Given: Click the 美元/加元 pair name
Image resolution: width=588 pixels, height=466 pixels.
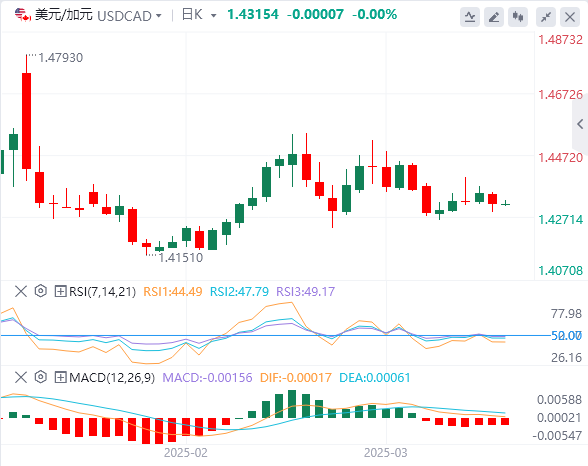Looking at the screenshot, I should 64,15.
